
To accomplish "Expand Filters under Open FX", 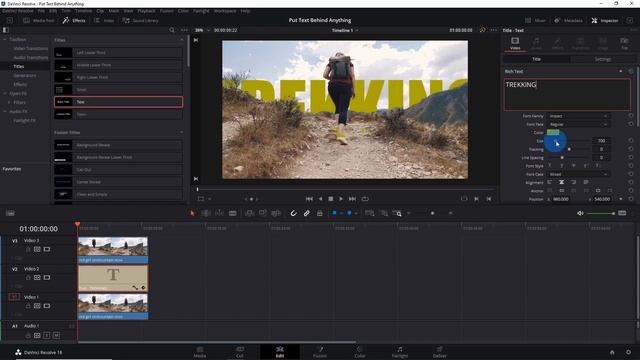I will (9, 102).
